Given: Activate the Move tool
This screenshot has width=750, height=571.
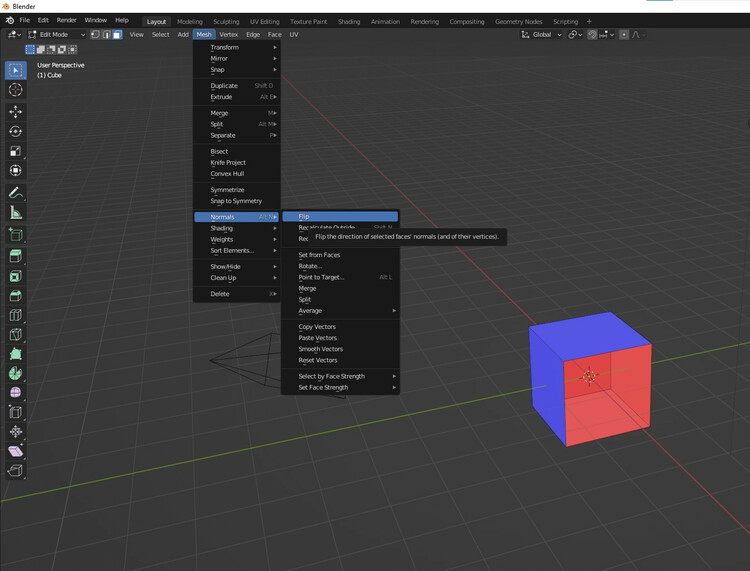Looking at the screenshot, I should 15,112.
